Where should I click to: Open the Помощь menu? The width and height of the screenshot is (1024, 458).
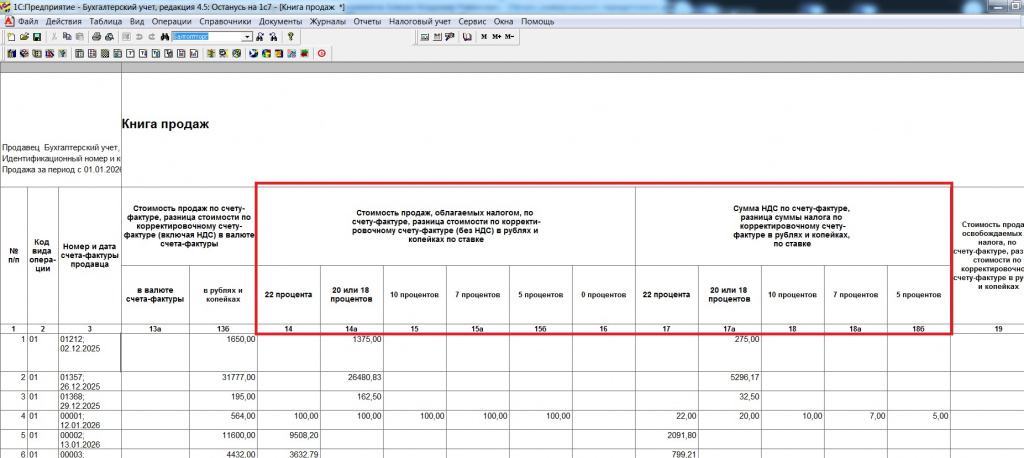click(537, 22)
